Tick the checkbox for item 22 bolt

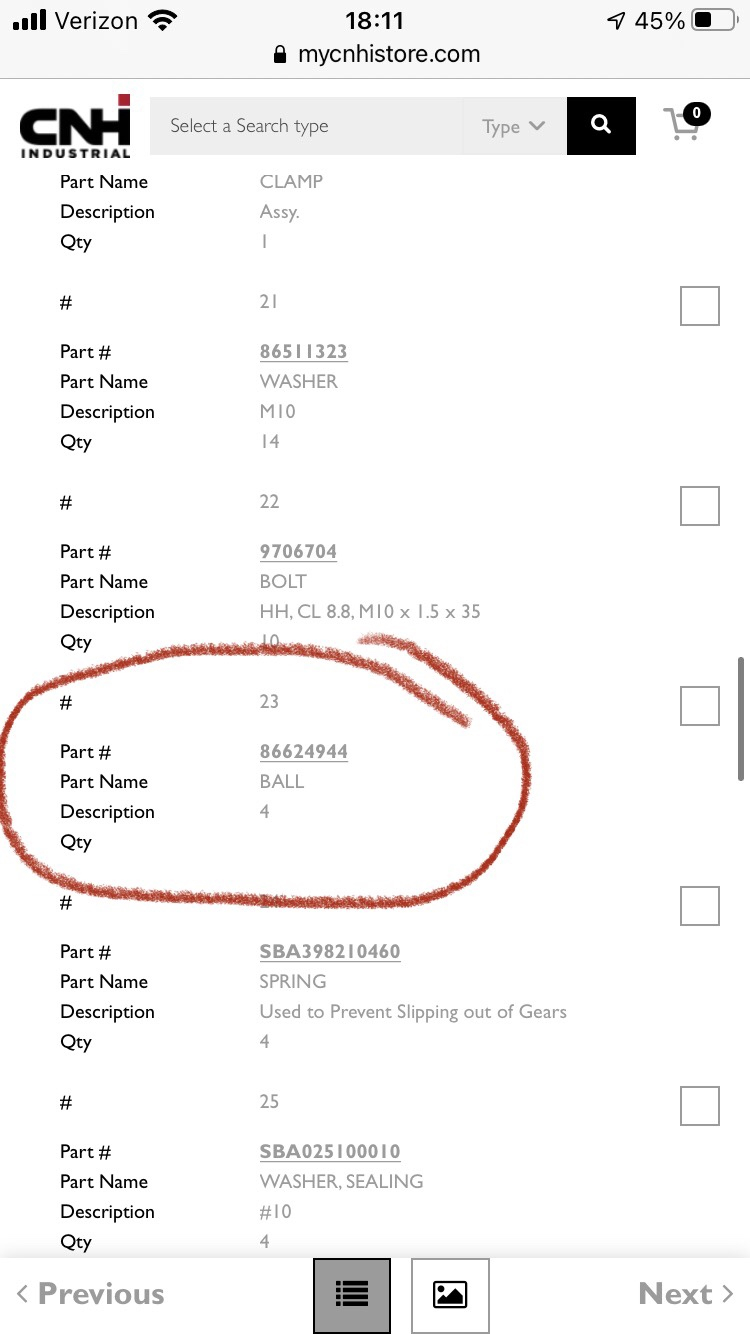[700, 506]
